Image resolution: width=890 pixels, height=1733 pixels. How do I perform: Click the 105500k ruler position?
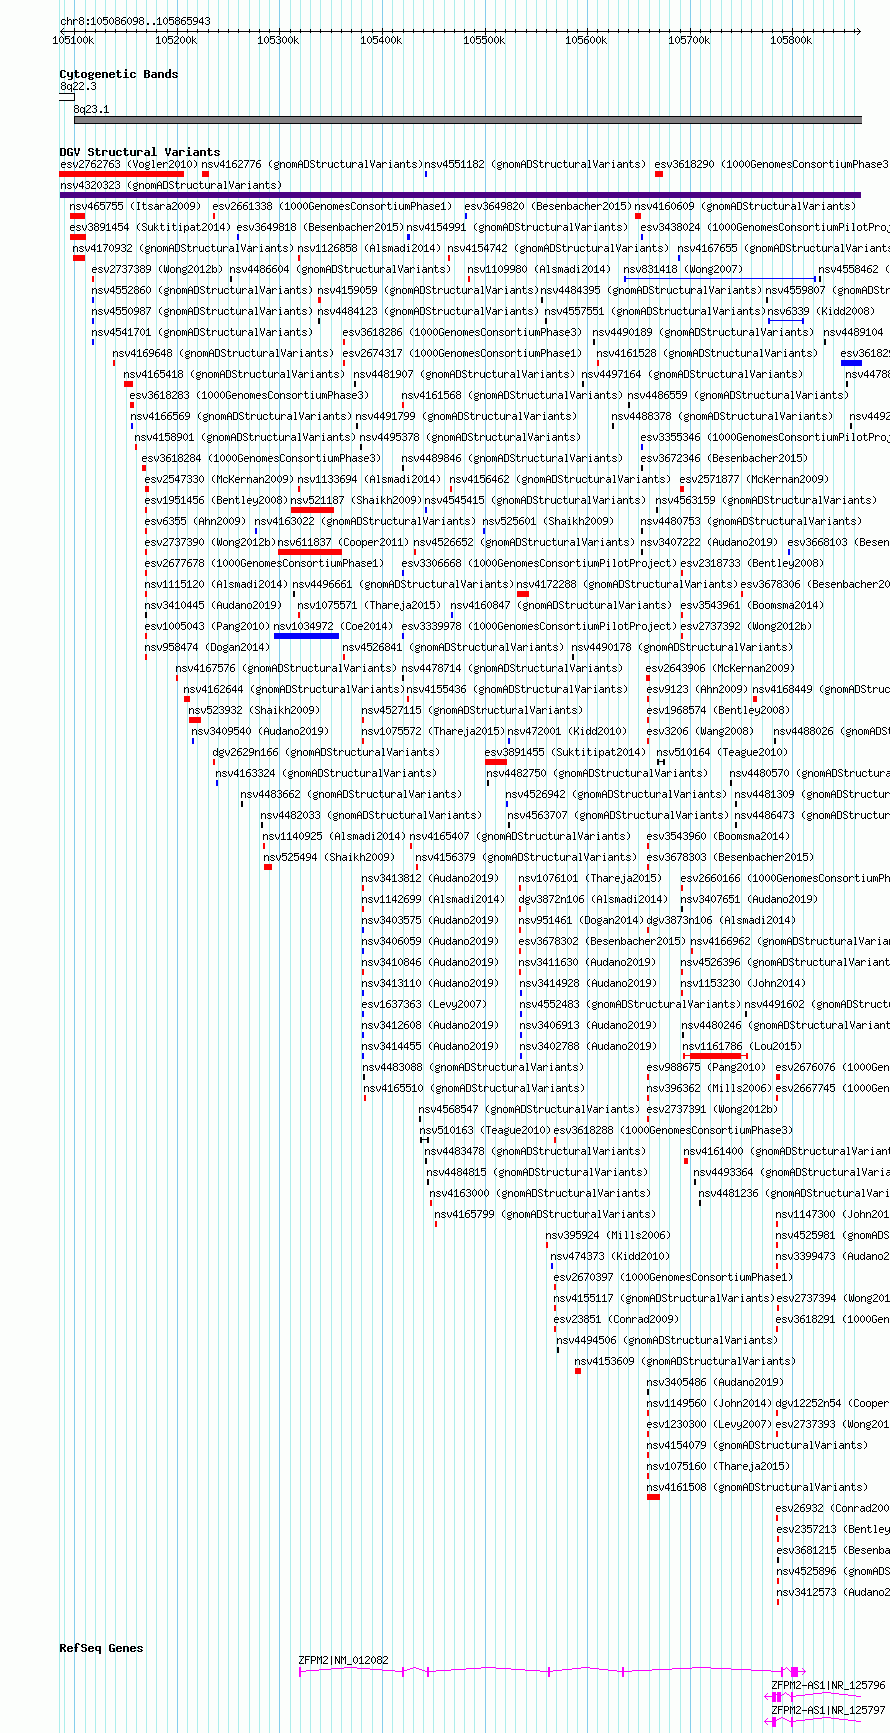pyautogui.click(x=484, y=40)
